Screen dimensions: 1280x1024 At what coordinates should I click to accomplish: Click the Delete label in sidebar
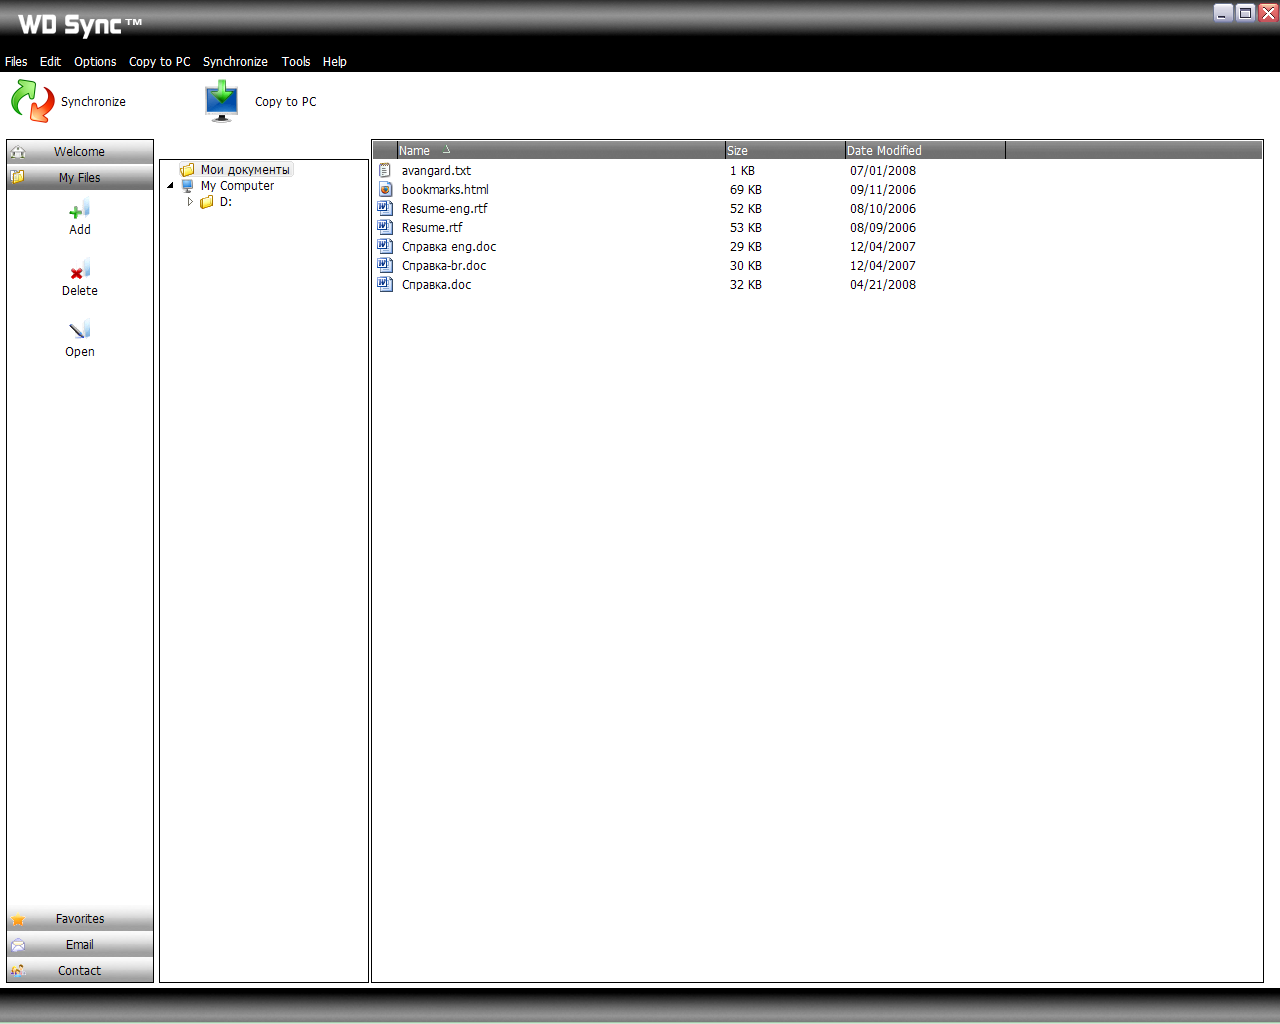[x=80, y=291]
